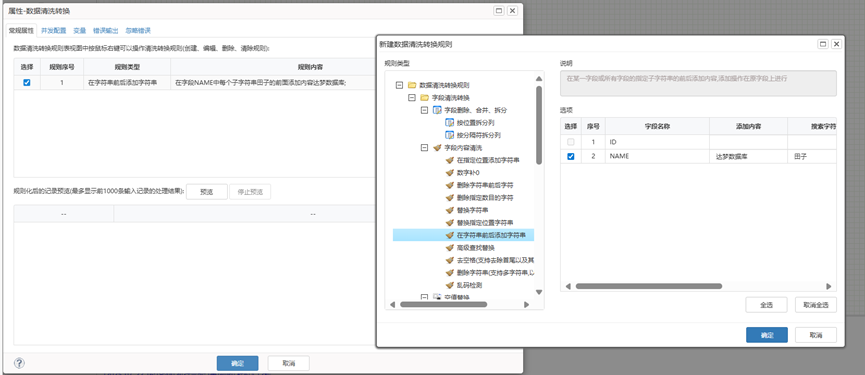Click the icon of 字段删除、合并、拆分
This screenshot has height=375, width=865.
coord(437,110)
